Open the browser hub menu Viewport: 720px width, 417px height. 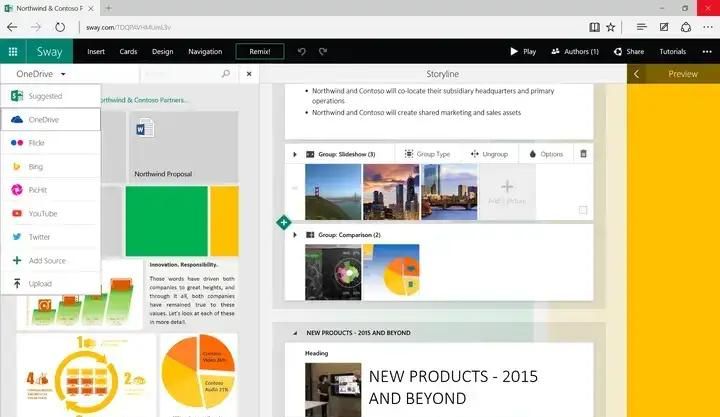tap(641, 27)
